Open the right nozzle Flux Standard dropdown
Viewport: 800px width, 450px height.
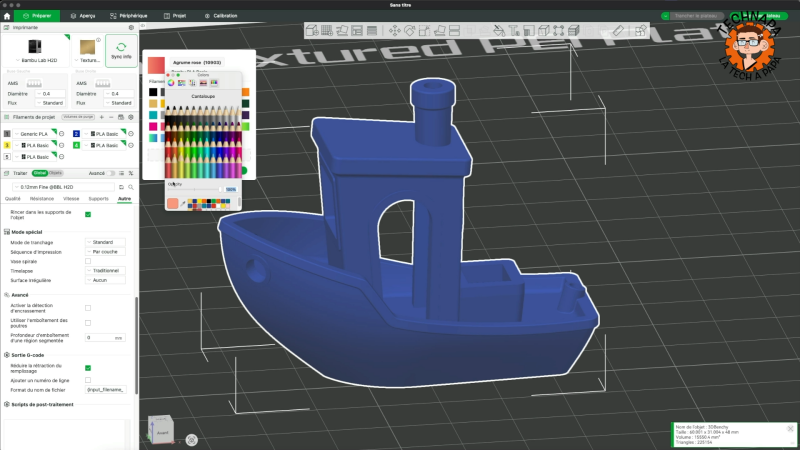tap(118, 103)
